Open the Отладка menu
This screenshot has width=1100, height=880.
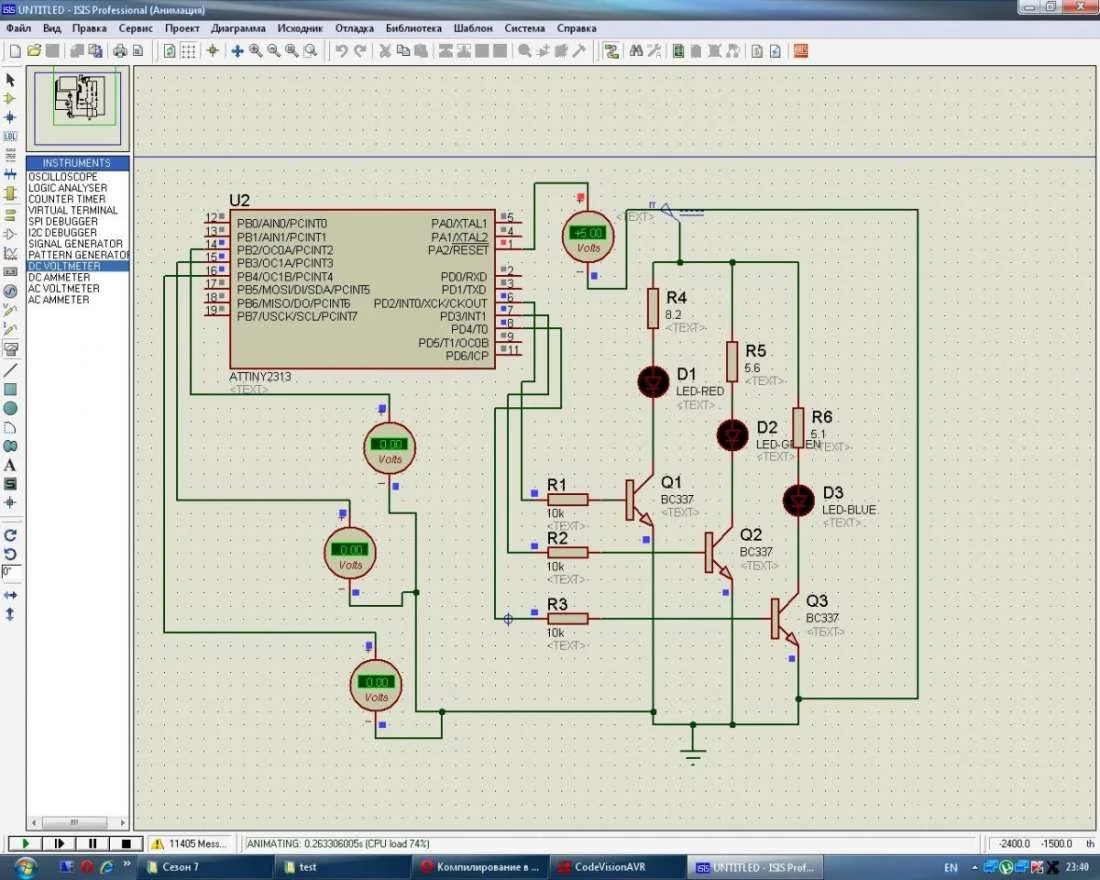click(x=357, y=28)
